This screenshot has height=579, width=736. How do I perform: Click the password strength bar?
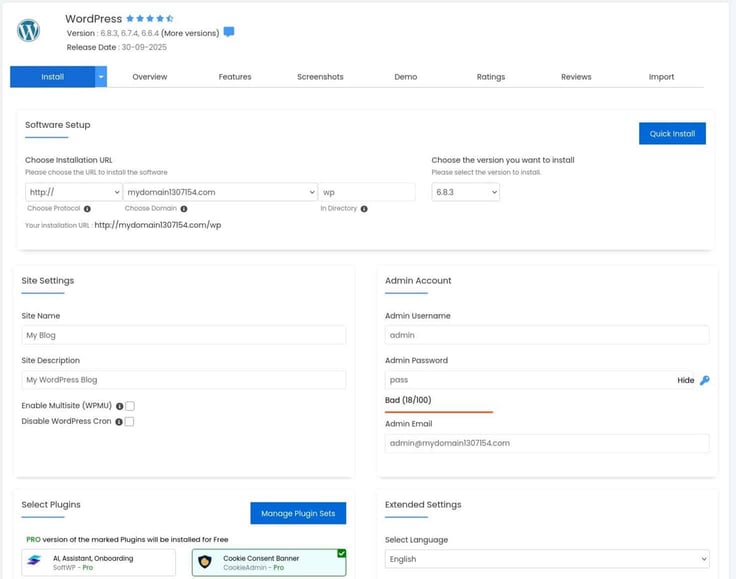[439, 412]
